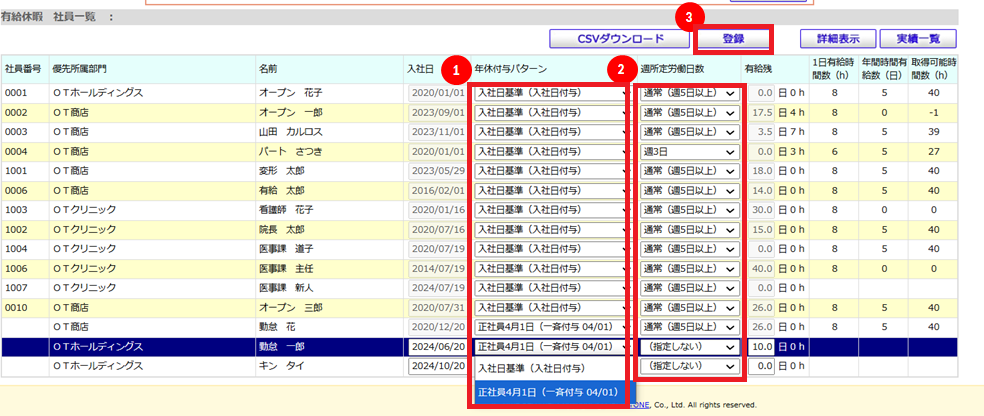Click the 取得可能時間数 value 27
The image size is (984, 416).
coord(932,151)
